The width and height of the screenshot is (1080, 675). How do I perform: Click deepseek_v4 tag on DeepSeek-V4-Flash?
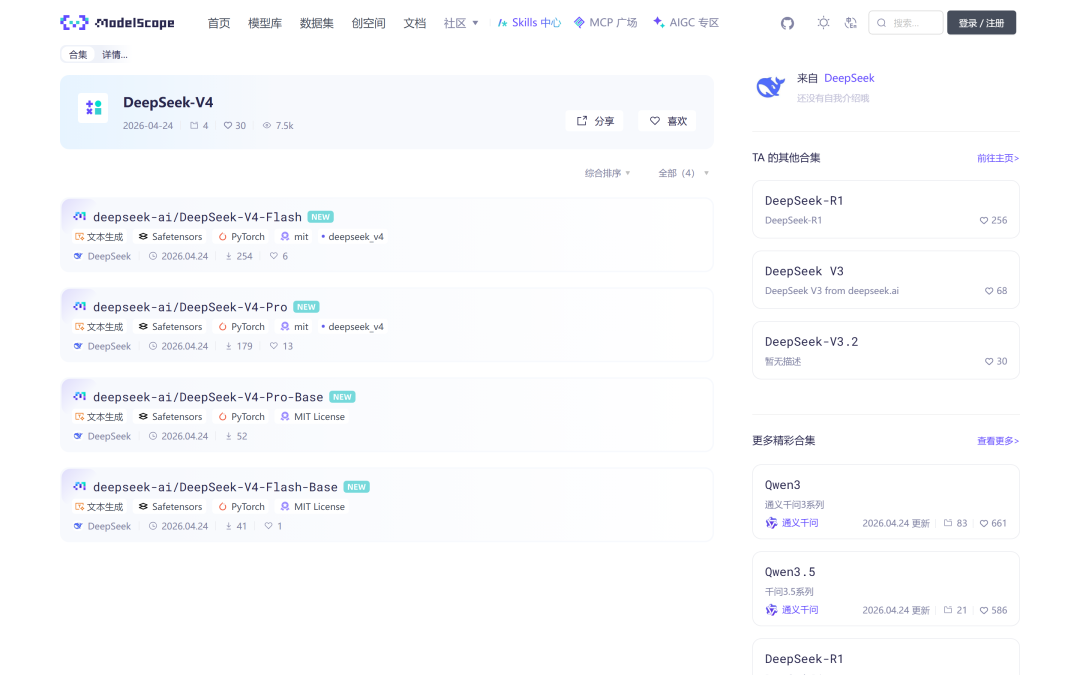(x=352, y=237)
